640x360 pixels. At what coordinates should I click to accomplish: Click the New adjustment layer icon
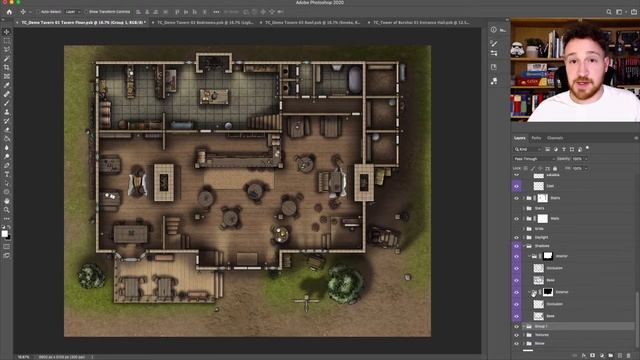pyautogui.click(x=602, y=356)
